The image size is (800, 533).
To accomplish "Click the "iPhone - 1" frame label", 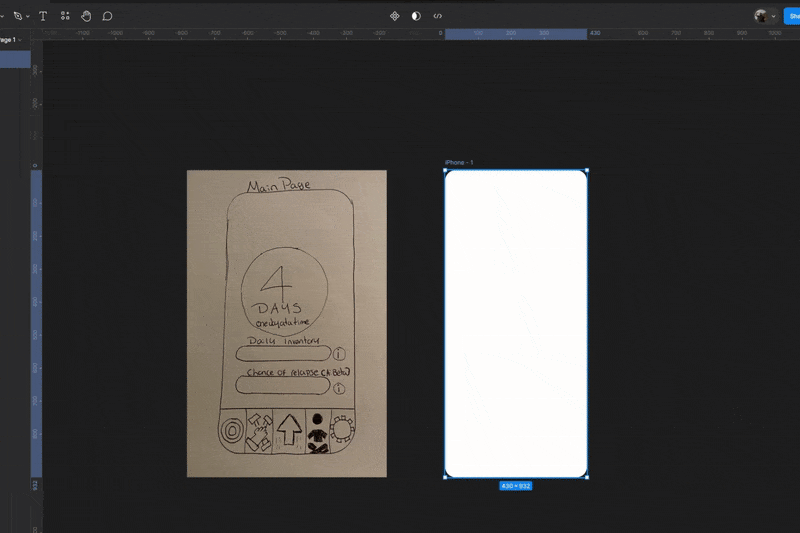I will tap(459, 162).
